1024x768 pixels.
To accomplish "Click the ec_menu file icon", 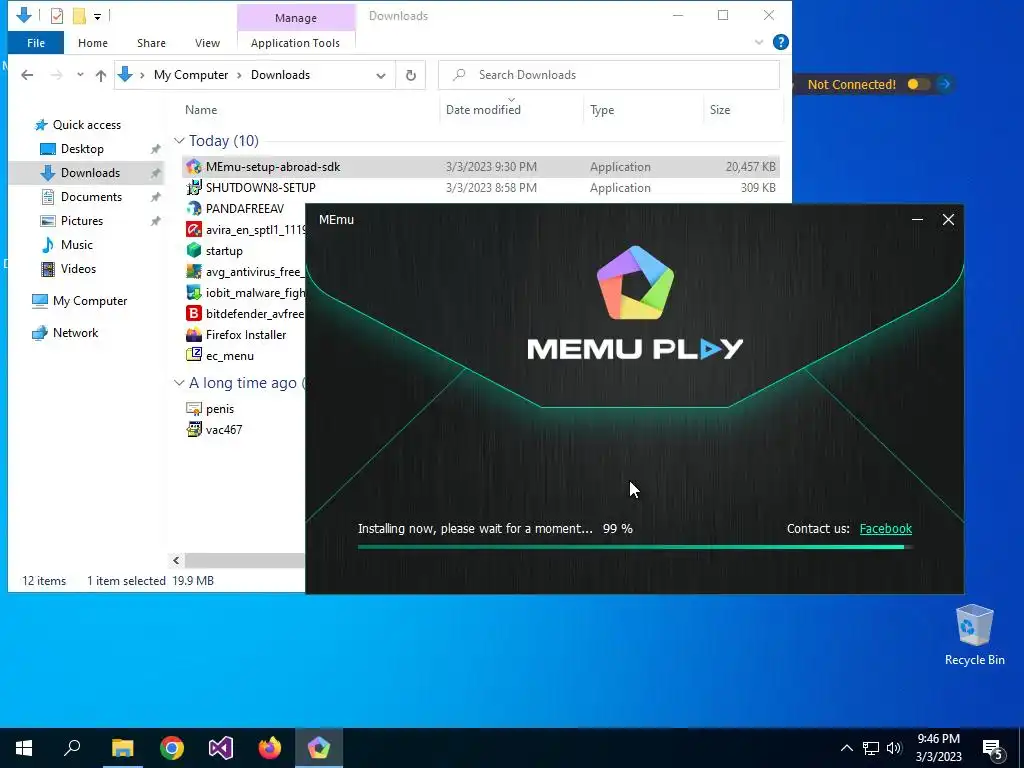I will pyautogui.click(x=193, y=355).
